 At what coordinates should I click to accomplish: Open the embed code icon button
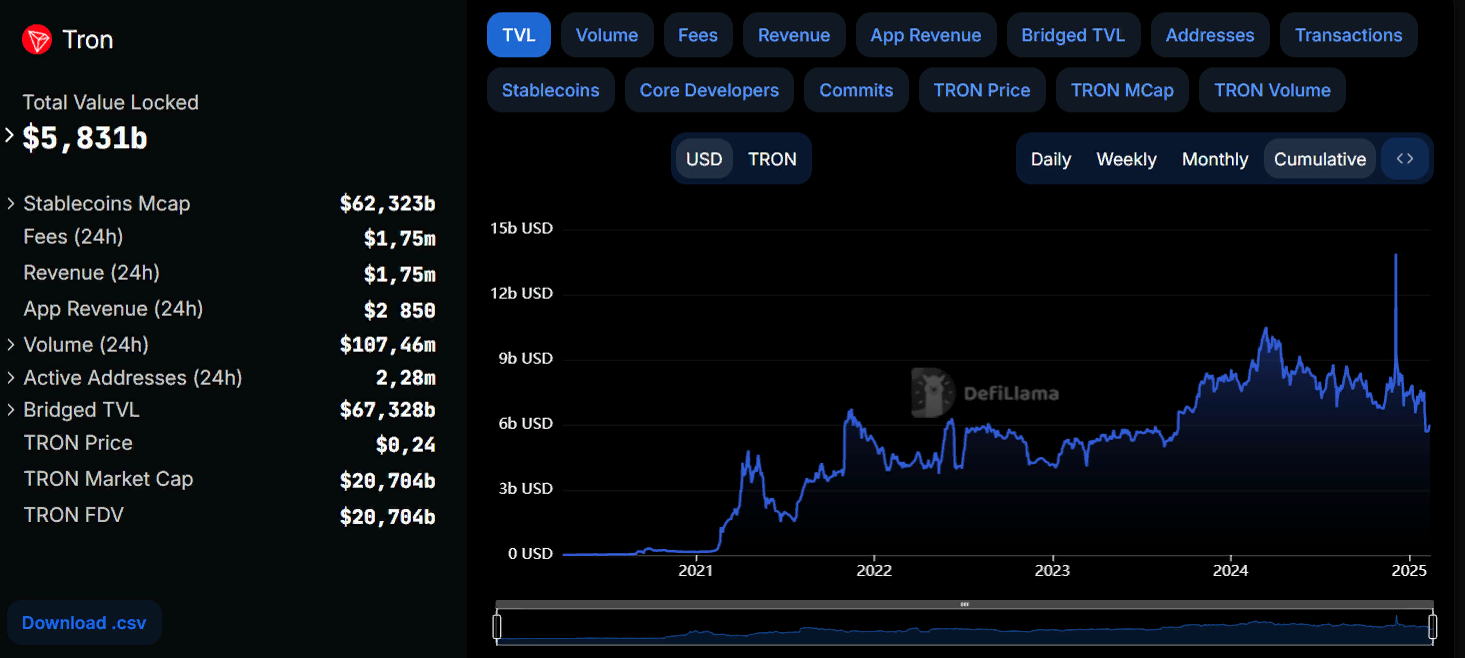1405,159
